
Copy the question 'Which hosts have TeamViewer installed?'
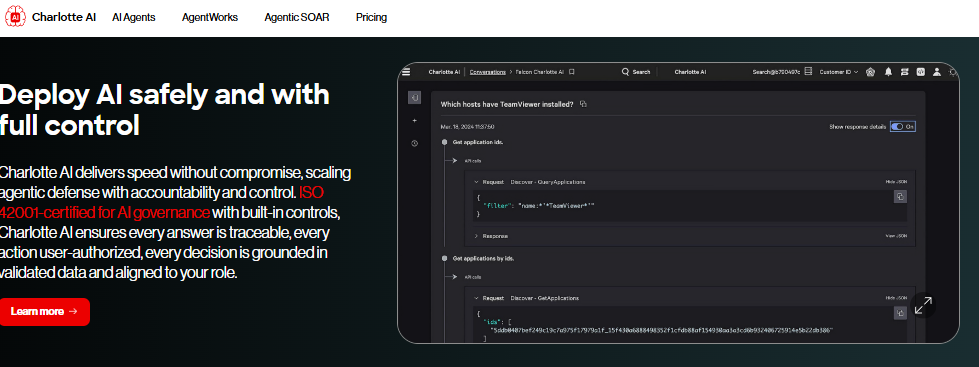583,104
